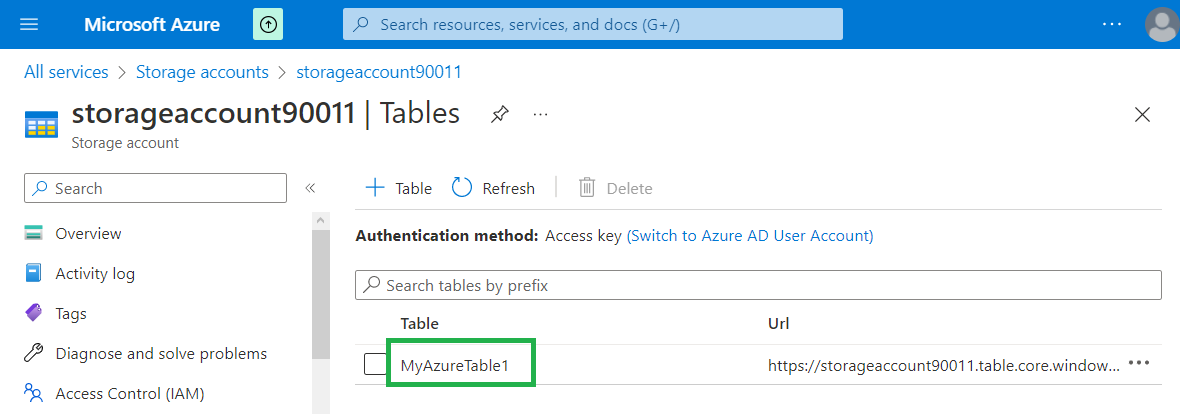Click the upgrade arrow icon beside Microsoft Azure
This screenshot has width=1180, height=414.
point(269,24)
